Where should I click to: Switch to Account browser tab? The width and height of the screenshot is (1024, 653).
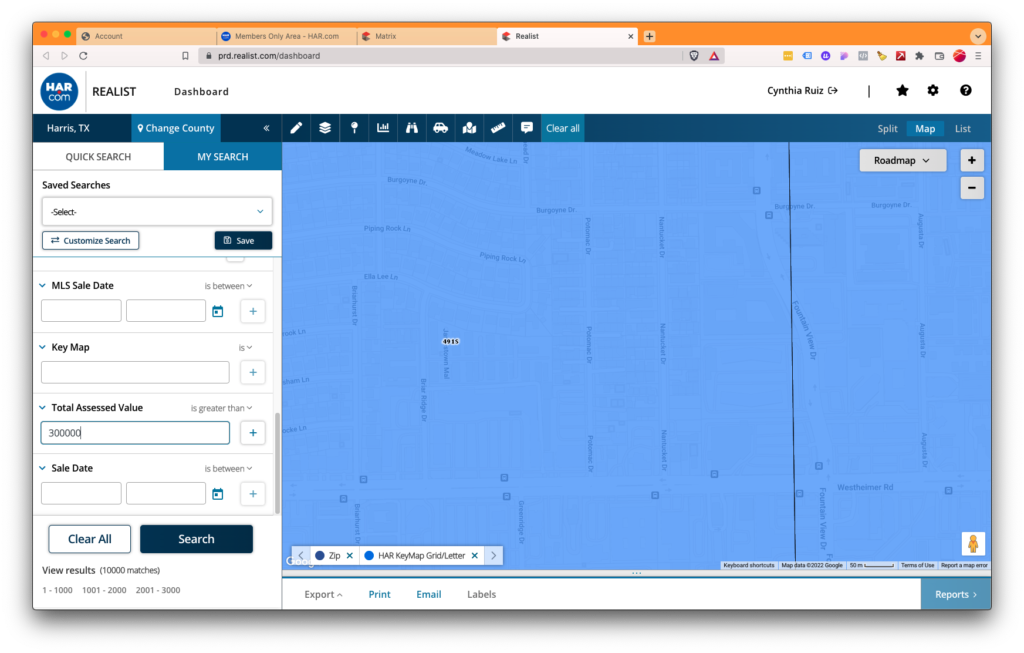(146, 37)
